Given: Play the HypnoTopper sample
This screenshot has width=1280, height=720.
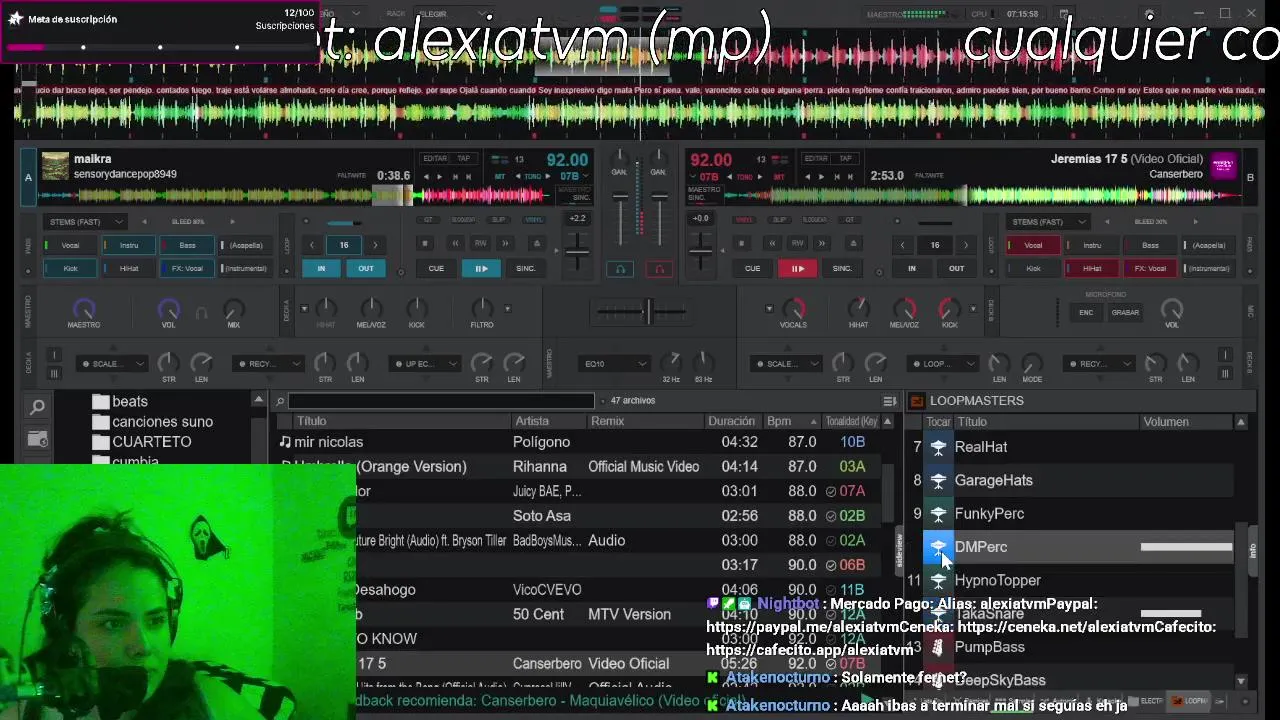Looking at the screenshot, I should tap(938, 580).
